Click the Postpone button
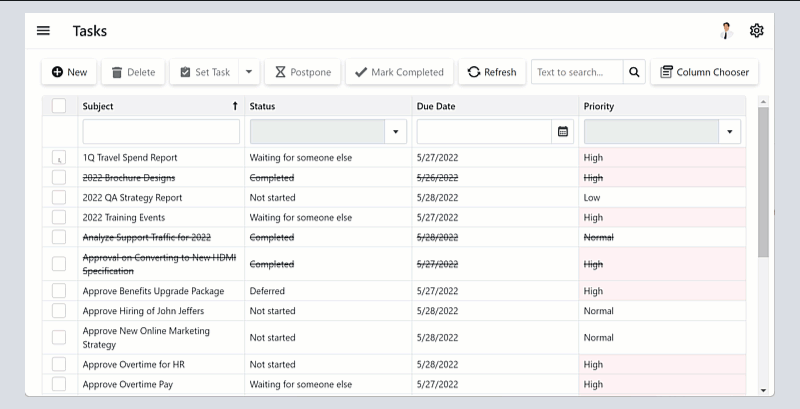The height and width of the screenshot is (409, 800). point(303,72)
